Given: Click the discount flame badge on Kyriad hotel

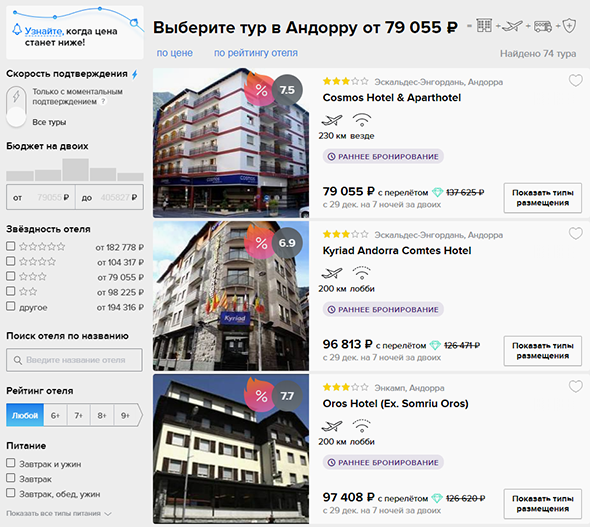Looking at the screenshot, I should [x=259, y=242].
